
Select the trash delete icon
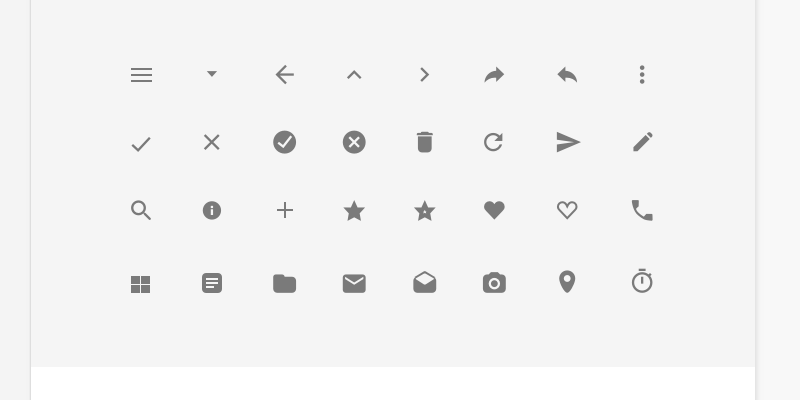click(424, 142)
